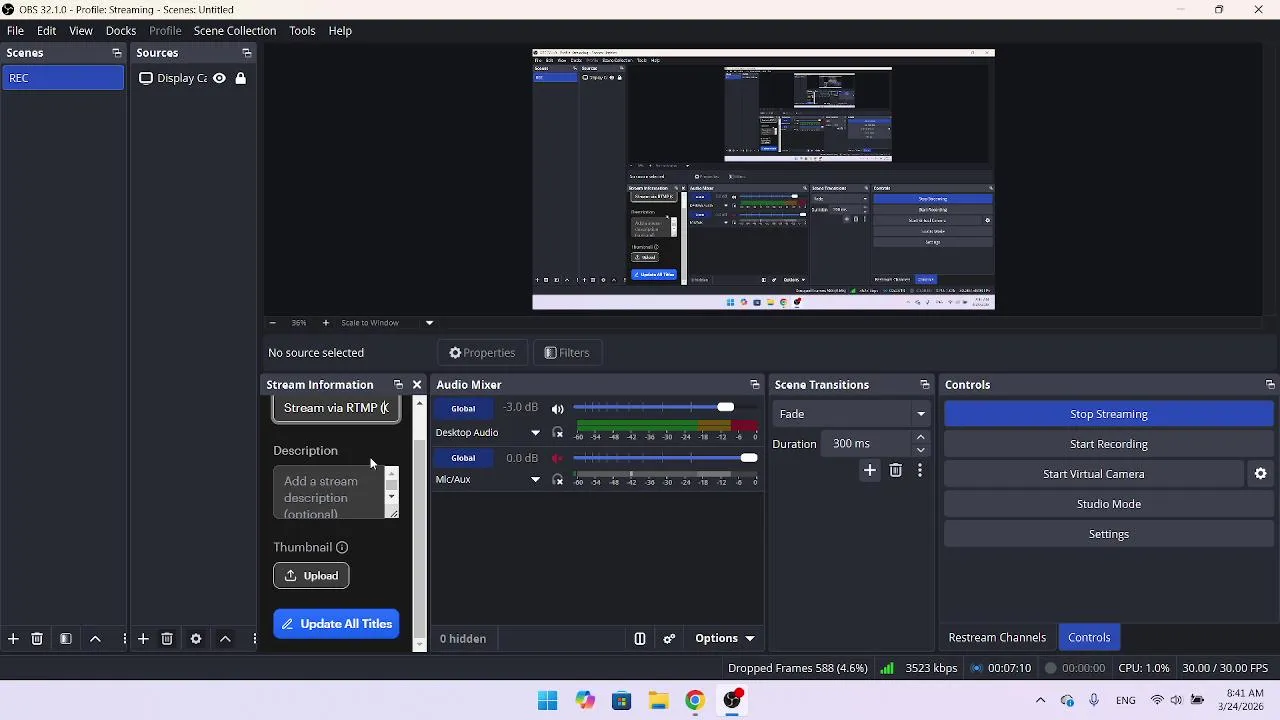Toggle Global button for Desktop Audio
Image resolution: width=1280 pixels, height=720 pixels.
(x=463, y=408)
